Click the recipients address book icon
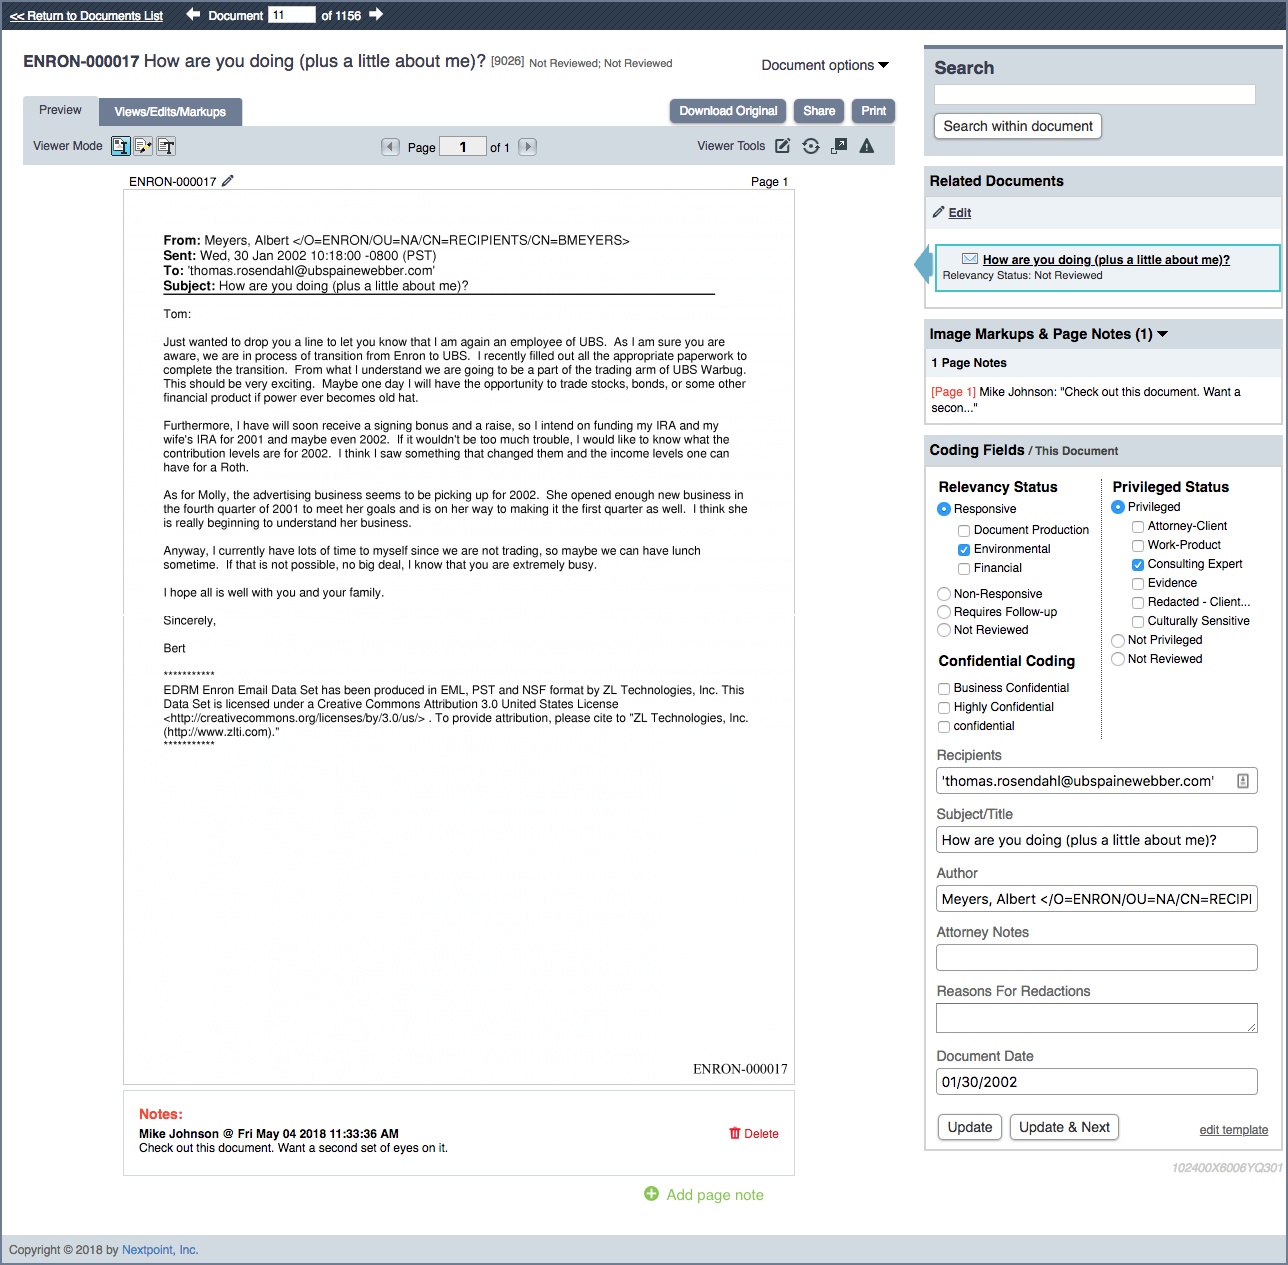1288x1265 pixels. pos(1243,781)
